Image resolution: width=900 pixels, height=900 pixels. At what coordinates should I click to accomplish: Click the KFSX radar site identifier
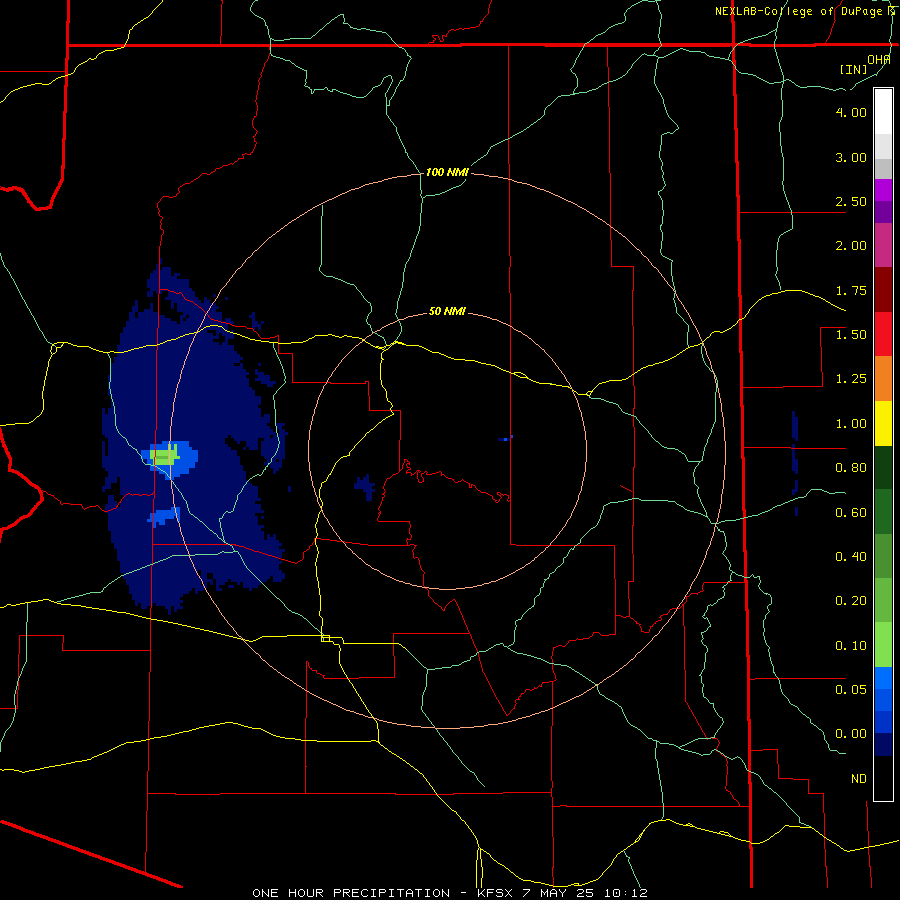(495, 893)
